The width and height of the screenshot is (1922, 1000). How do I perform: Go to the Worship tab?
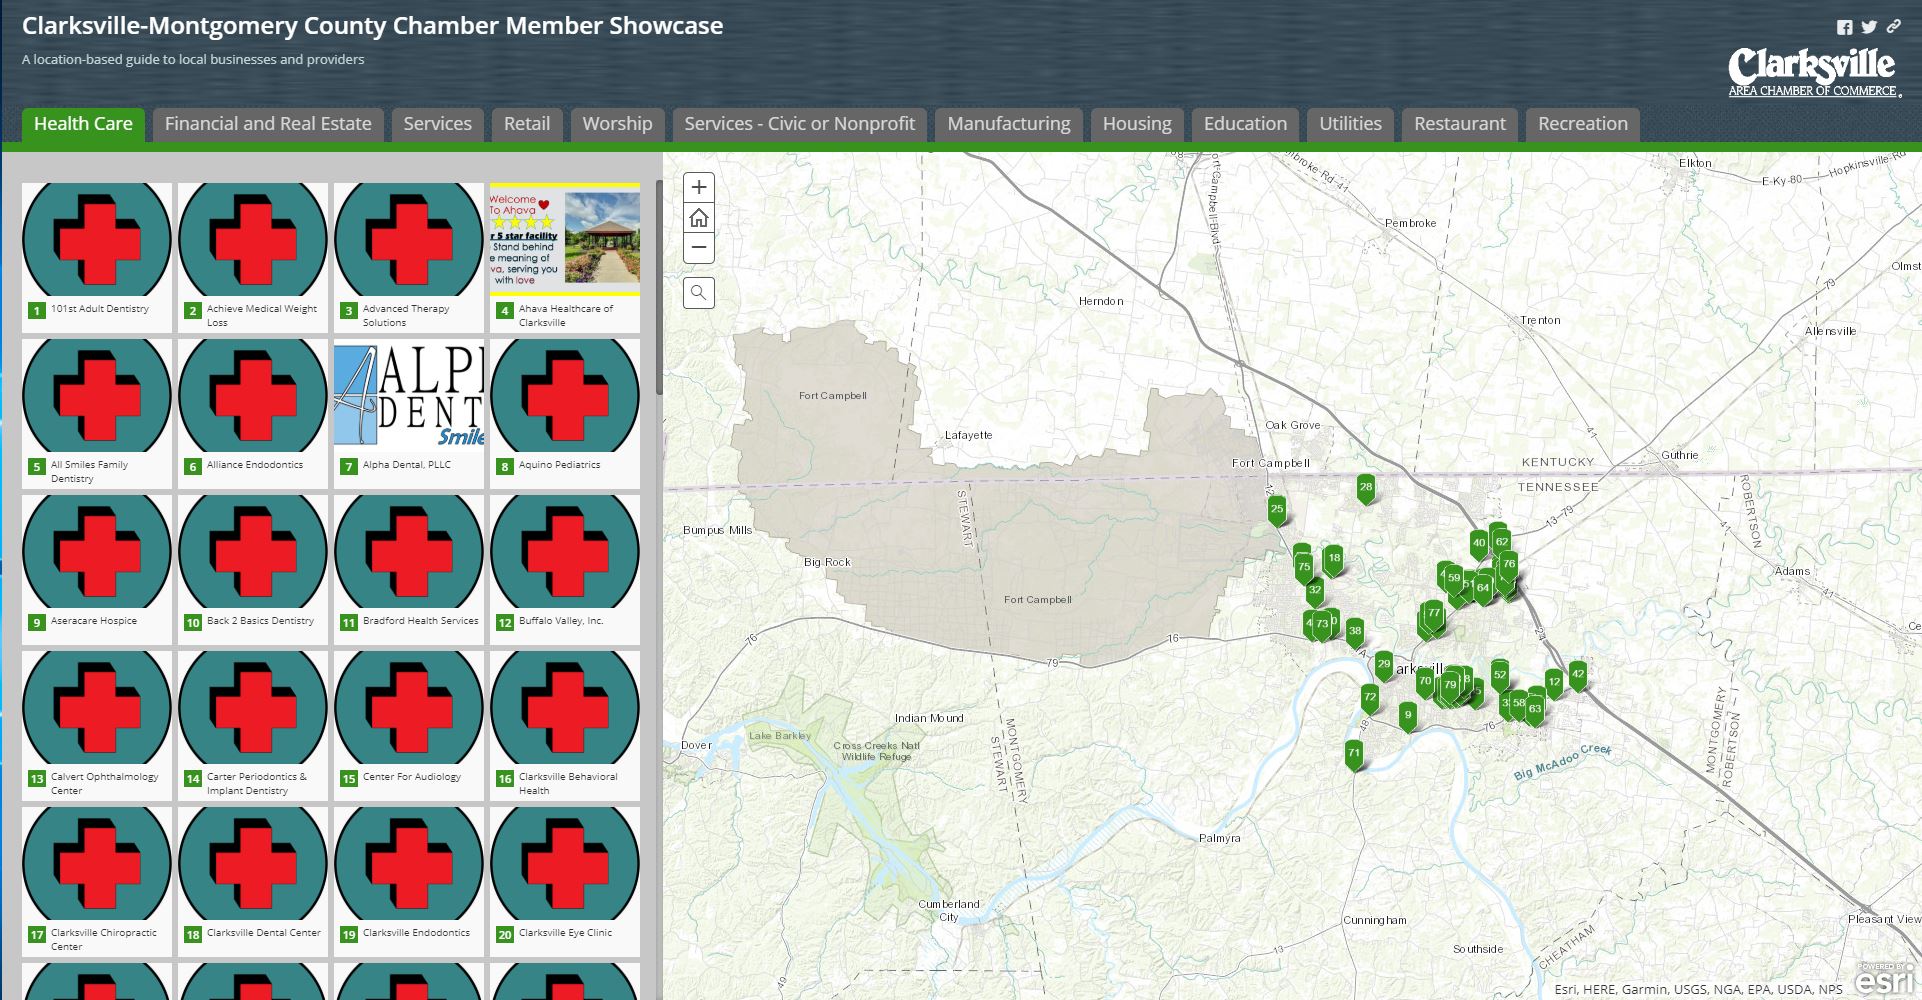(x=618, y=125)
